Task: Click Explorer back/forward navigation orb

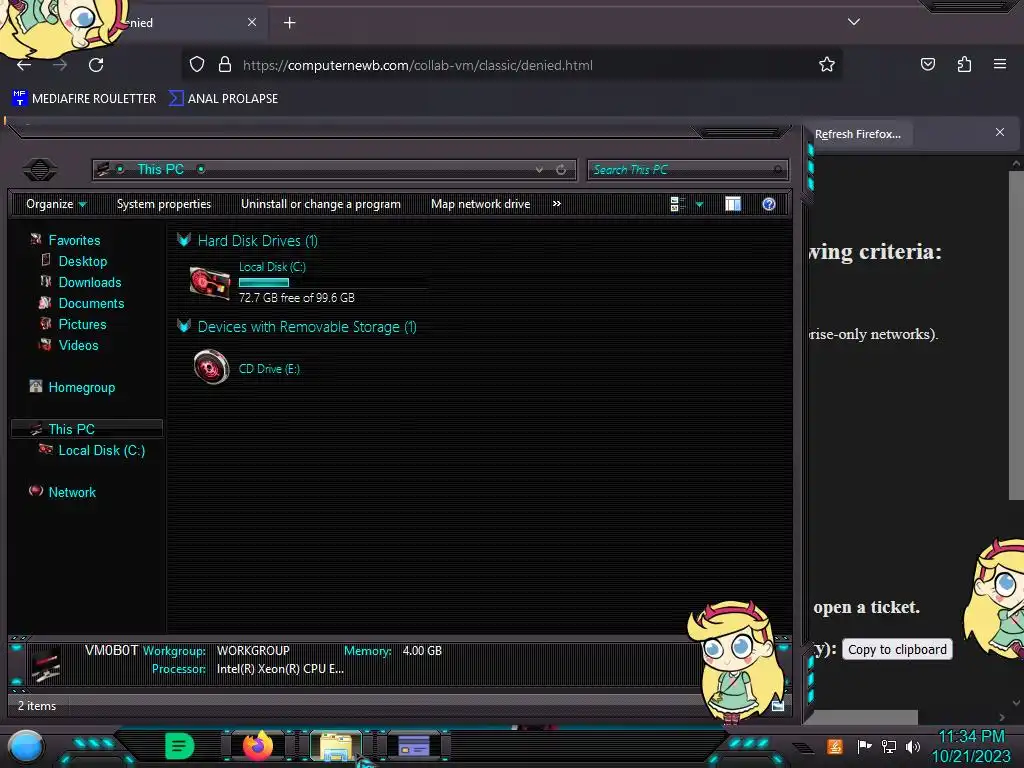Action: point(40,170)
